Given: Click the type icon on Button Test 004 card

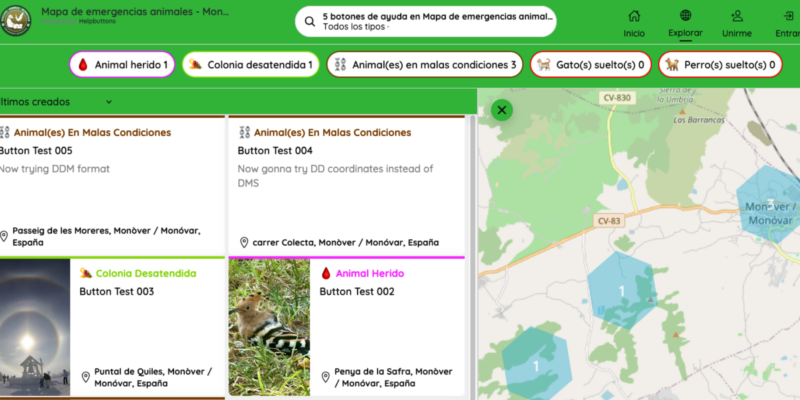Looking at the screenshot, I should point(244,133).
